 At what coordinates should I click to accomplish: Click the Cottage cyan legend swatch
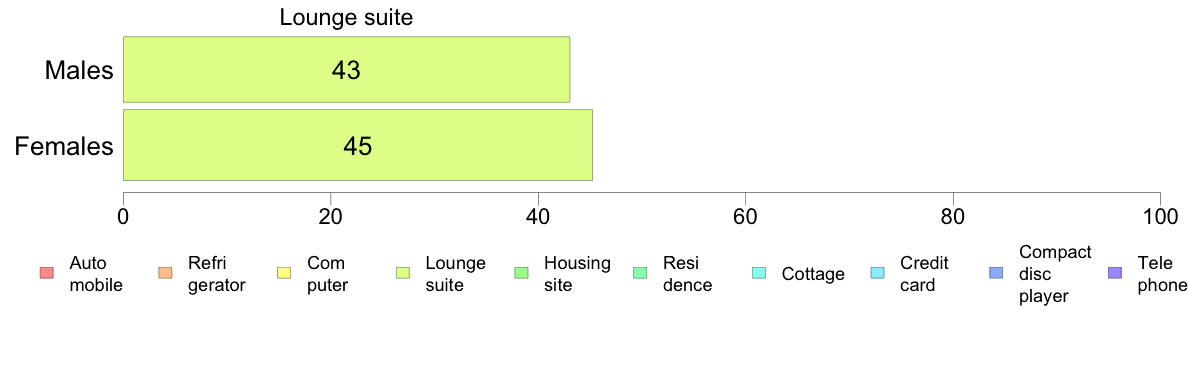click(x=758, y=273)
